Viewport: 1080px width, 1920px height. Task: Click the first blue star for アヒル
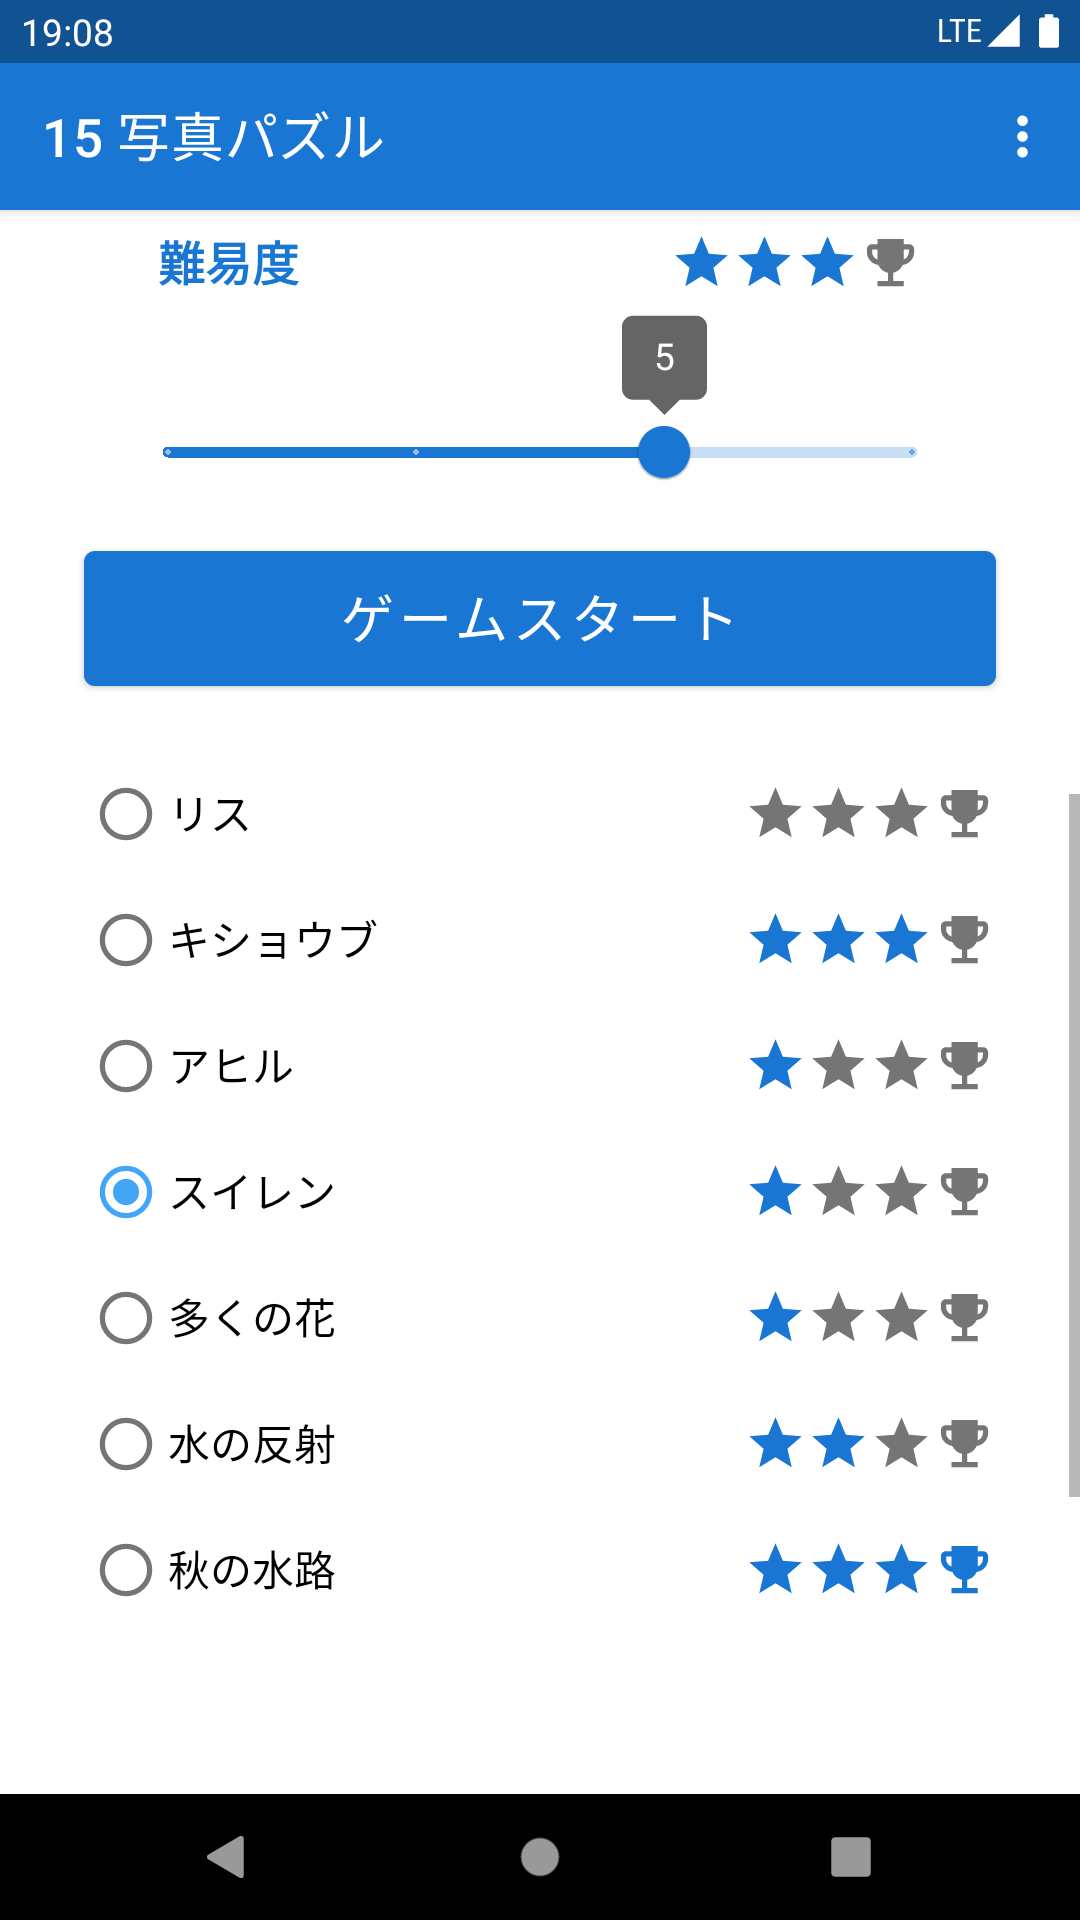(x=776, y=1065)
